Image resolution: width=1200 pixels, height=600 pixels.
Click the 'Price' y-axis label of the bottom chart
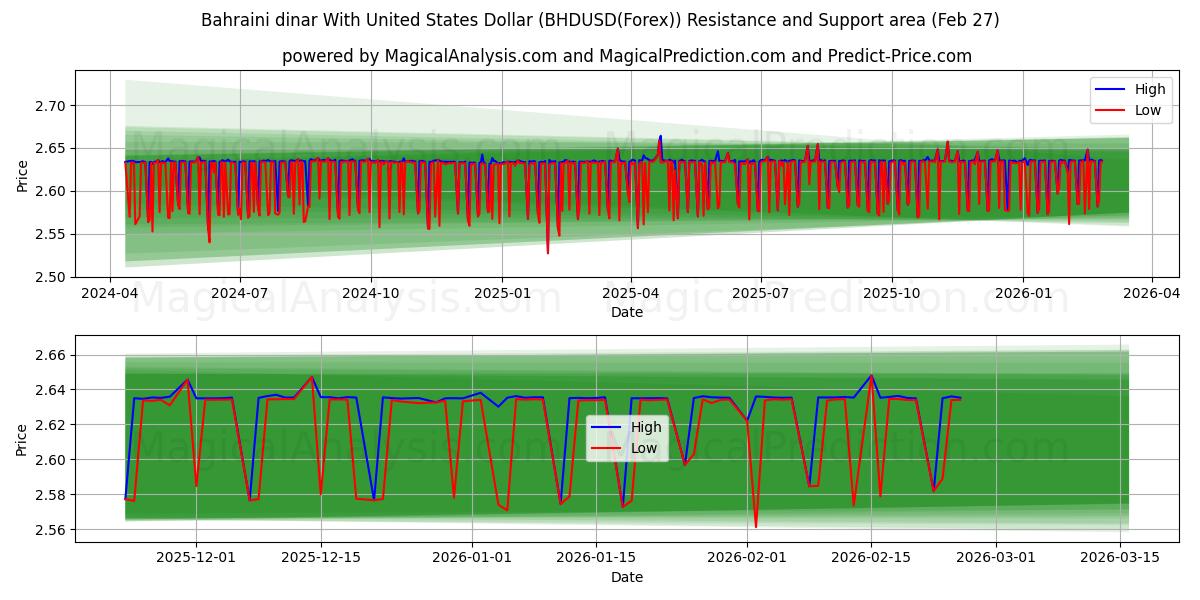tap(23, 438)
